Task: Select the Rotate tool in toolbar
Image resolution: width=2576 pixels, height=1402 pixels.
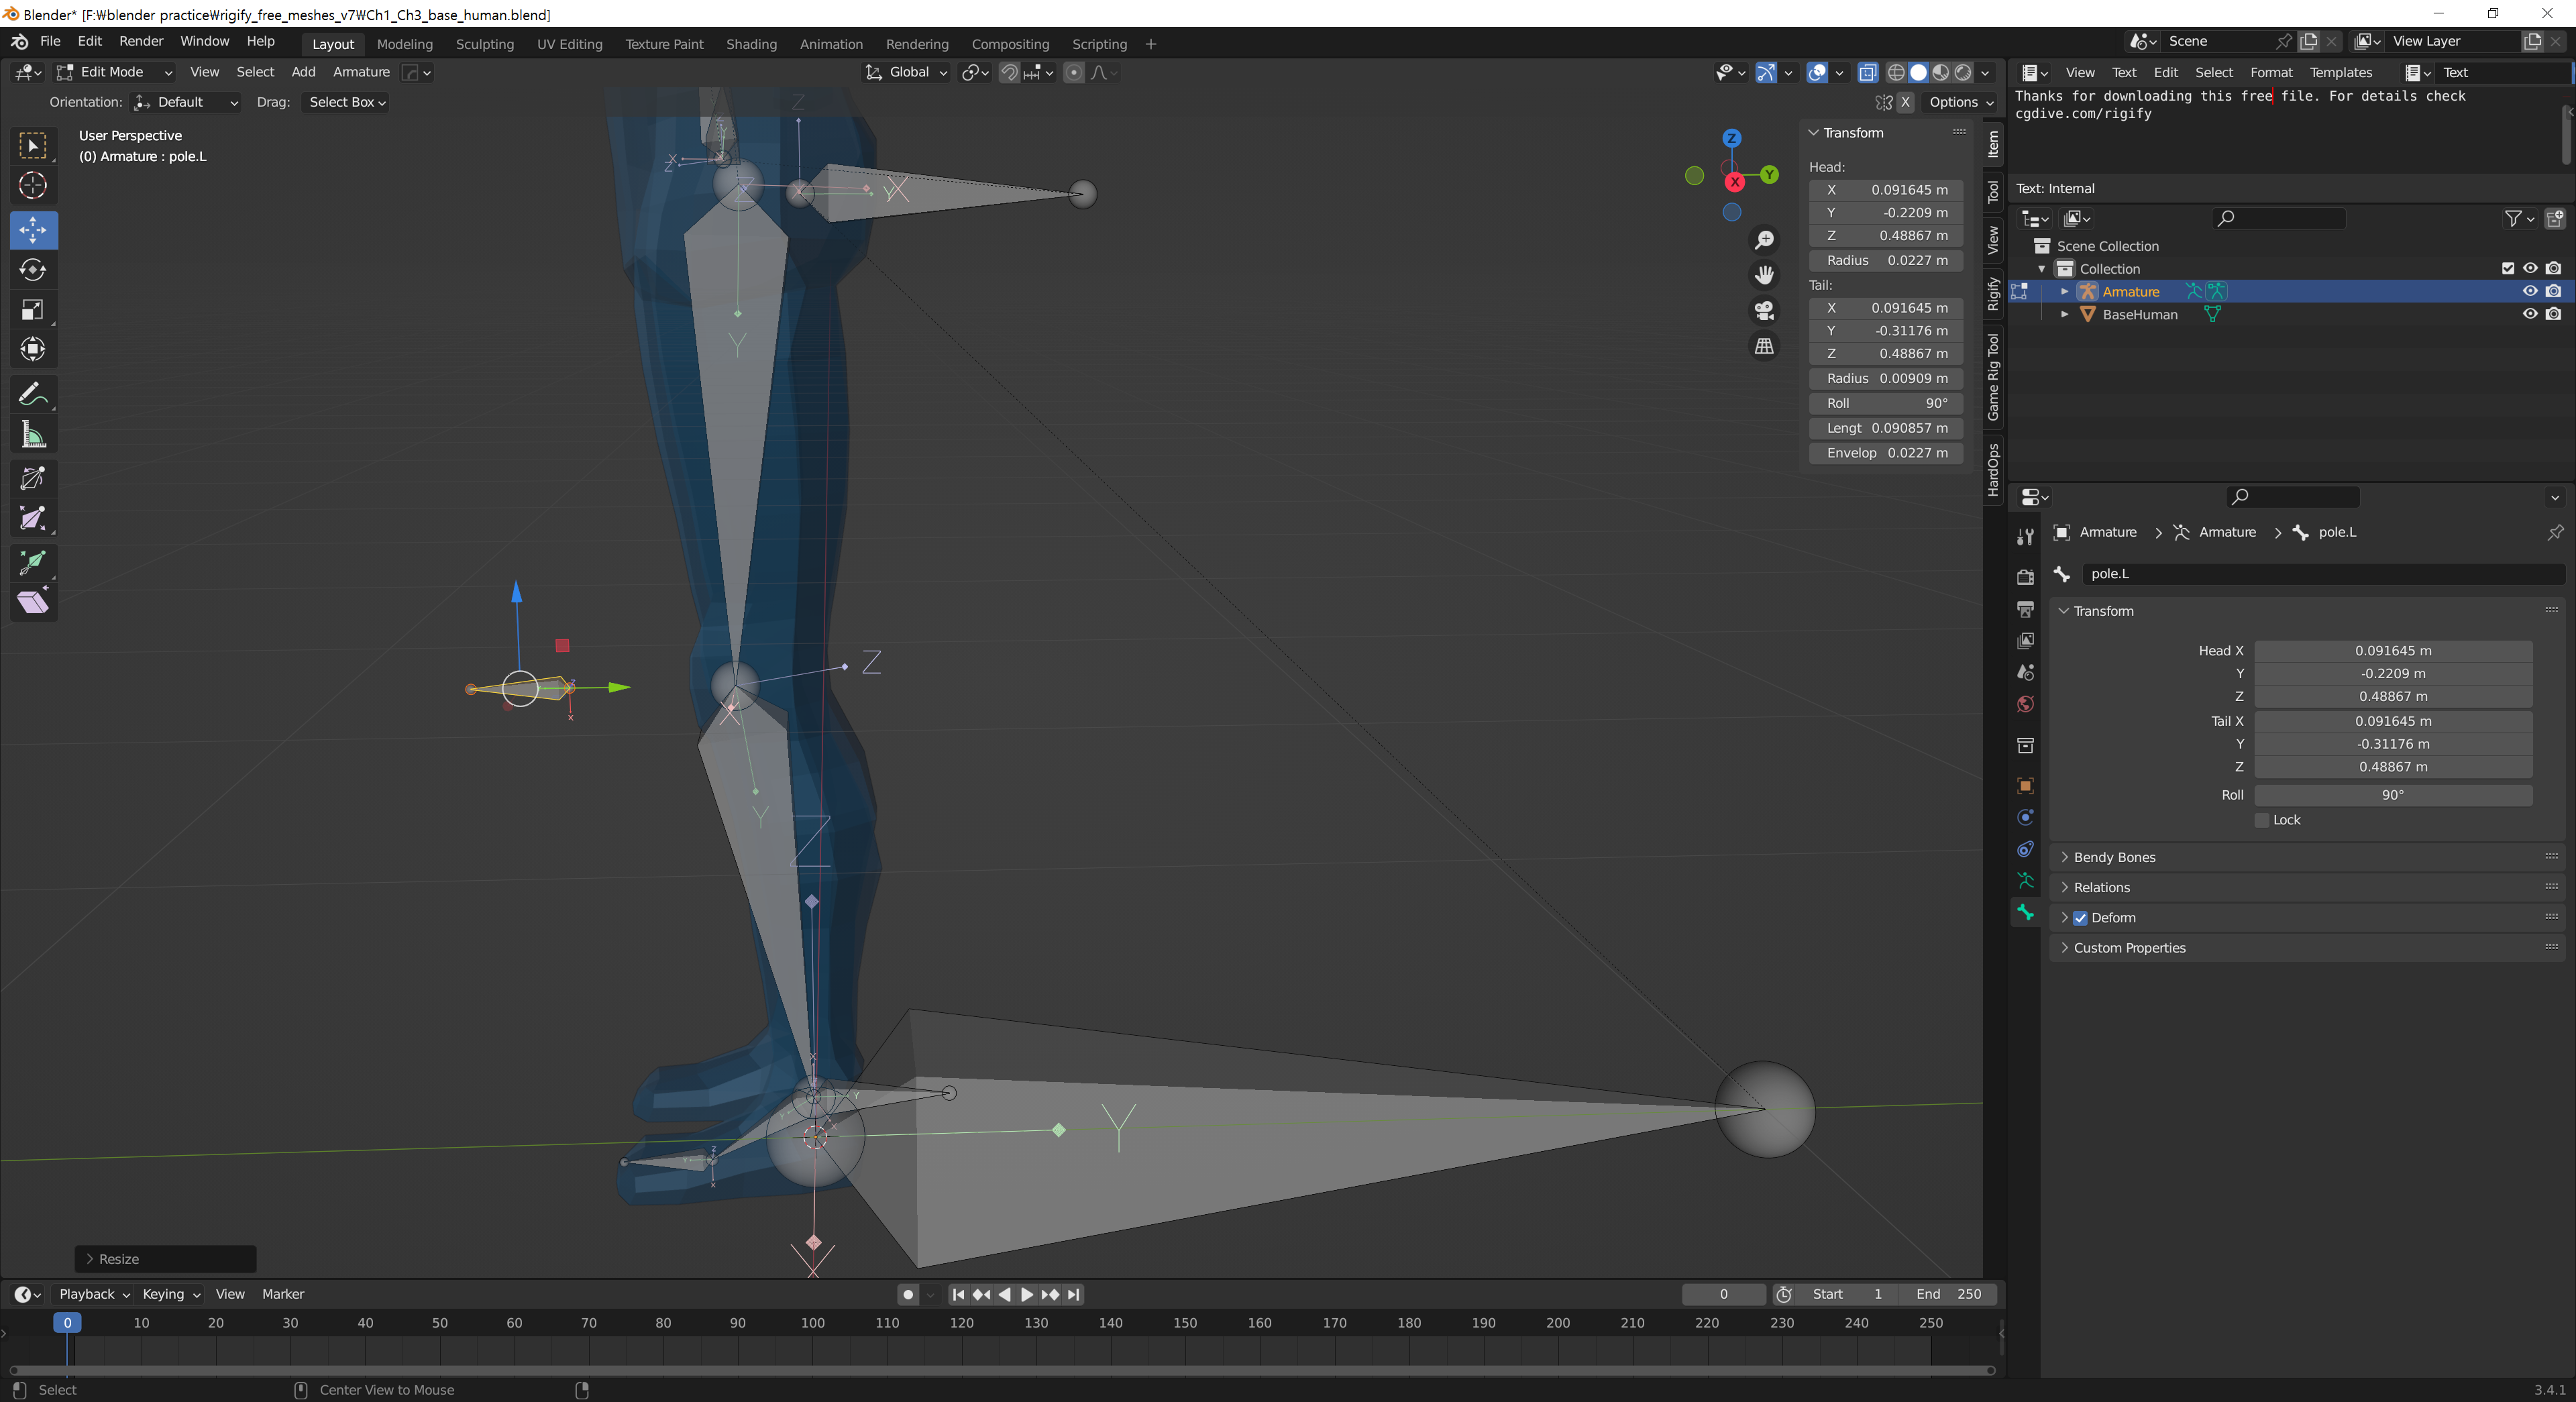Action: point(33,270)
